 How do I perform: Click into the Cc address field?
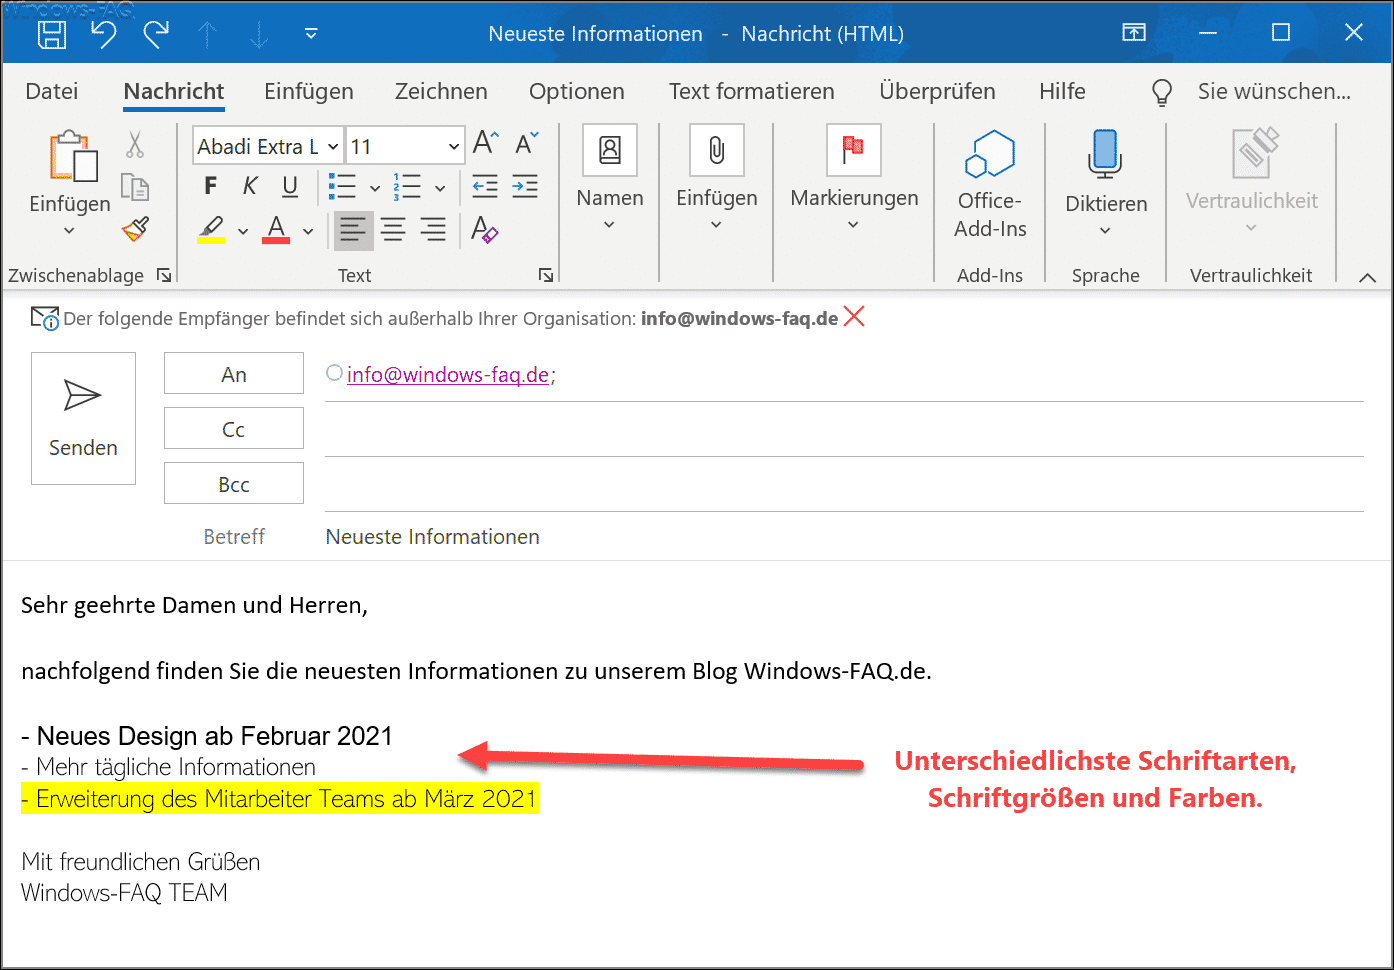844,430
